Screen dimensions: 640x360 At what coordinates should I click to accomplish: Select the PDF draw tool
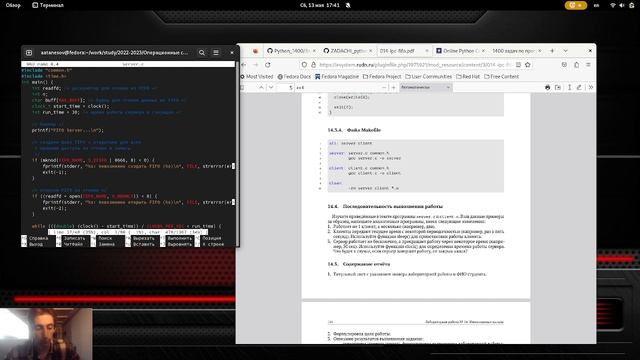579,87
